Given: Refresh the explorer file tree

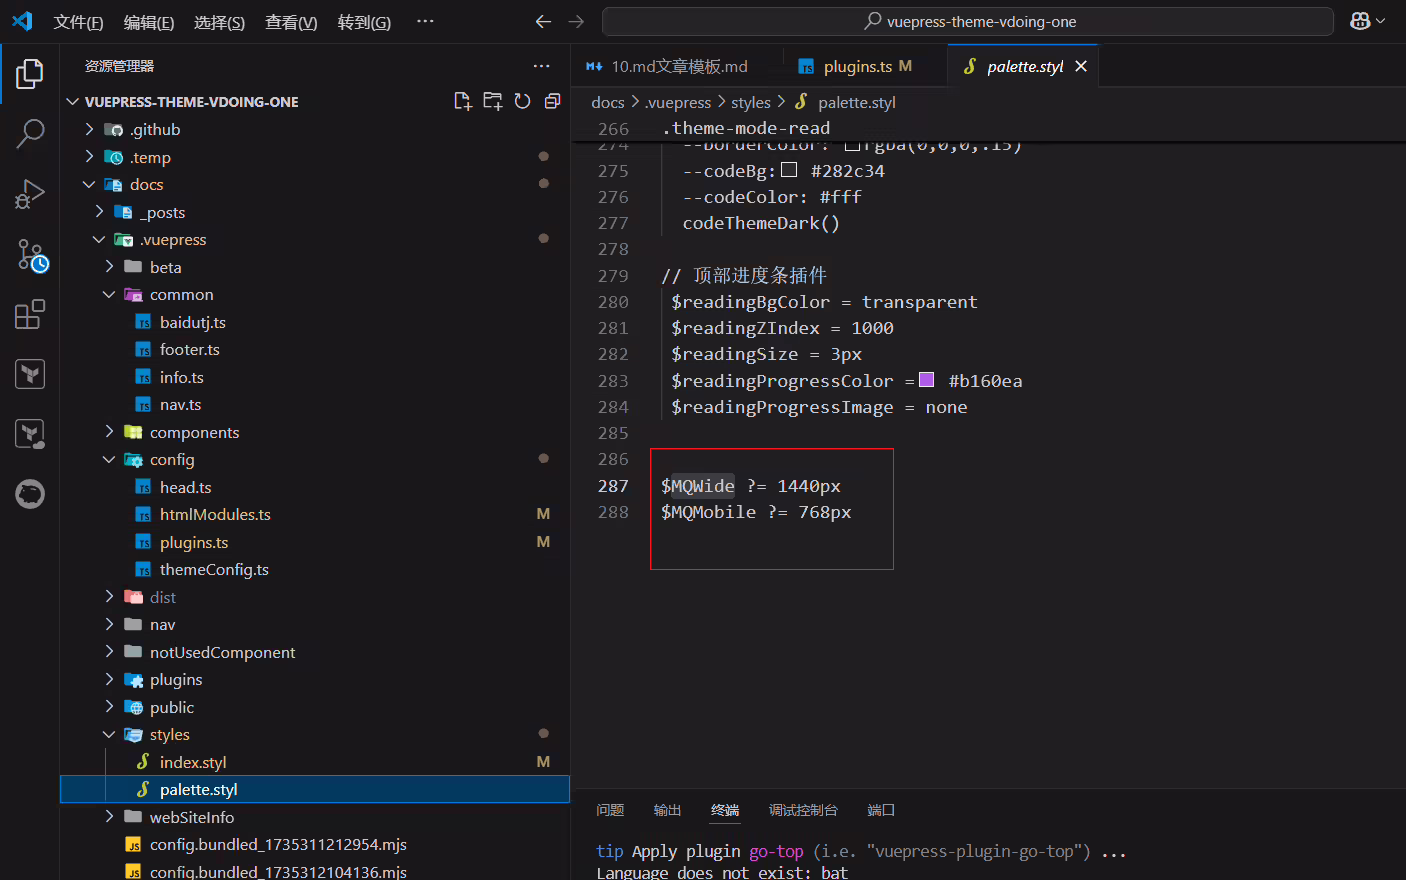Looking at the screenshot, I should pos(522,101).
